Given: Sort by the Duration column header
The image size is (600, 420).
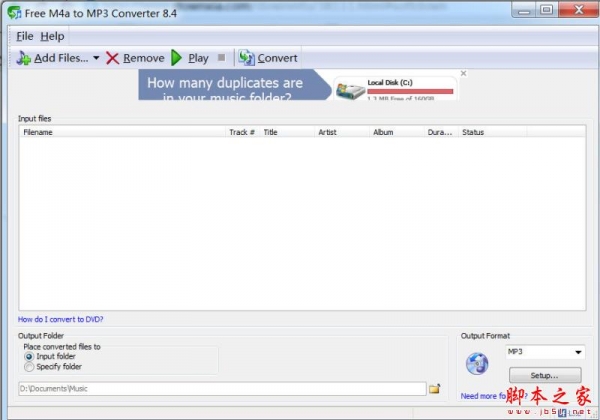Looking at the screenshot, I should (x=441, y=132).
